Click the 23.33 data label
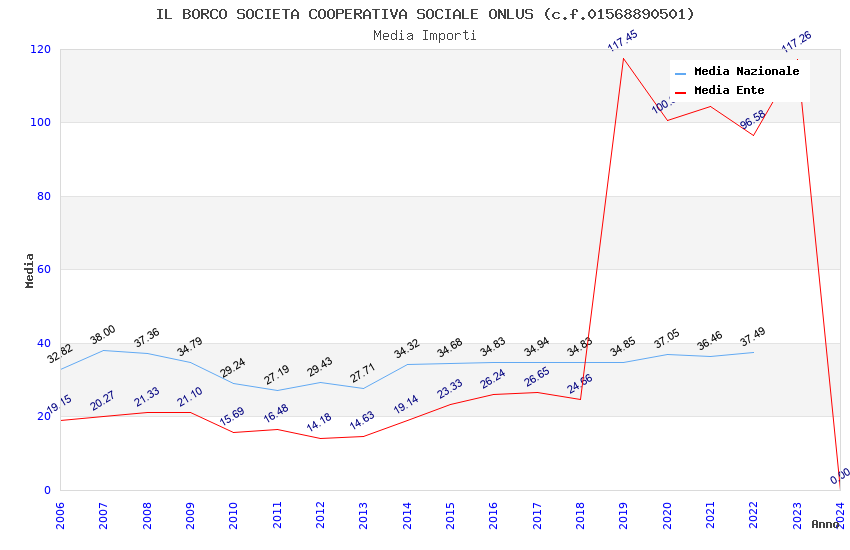 pos(450,389)
